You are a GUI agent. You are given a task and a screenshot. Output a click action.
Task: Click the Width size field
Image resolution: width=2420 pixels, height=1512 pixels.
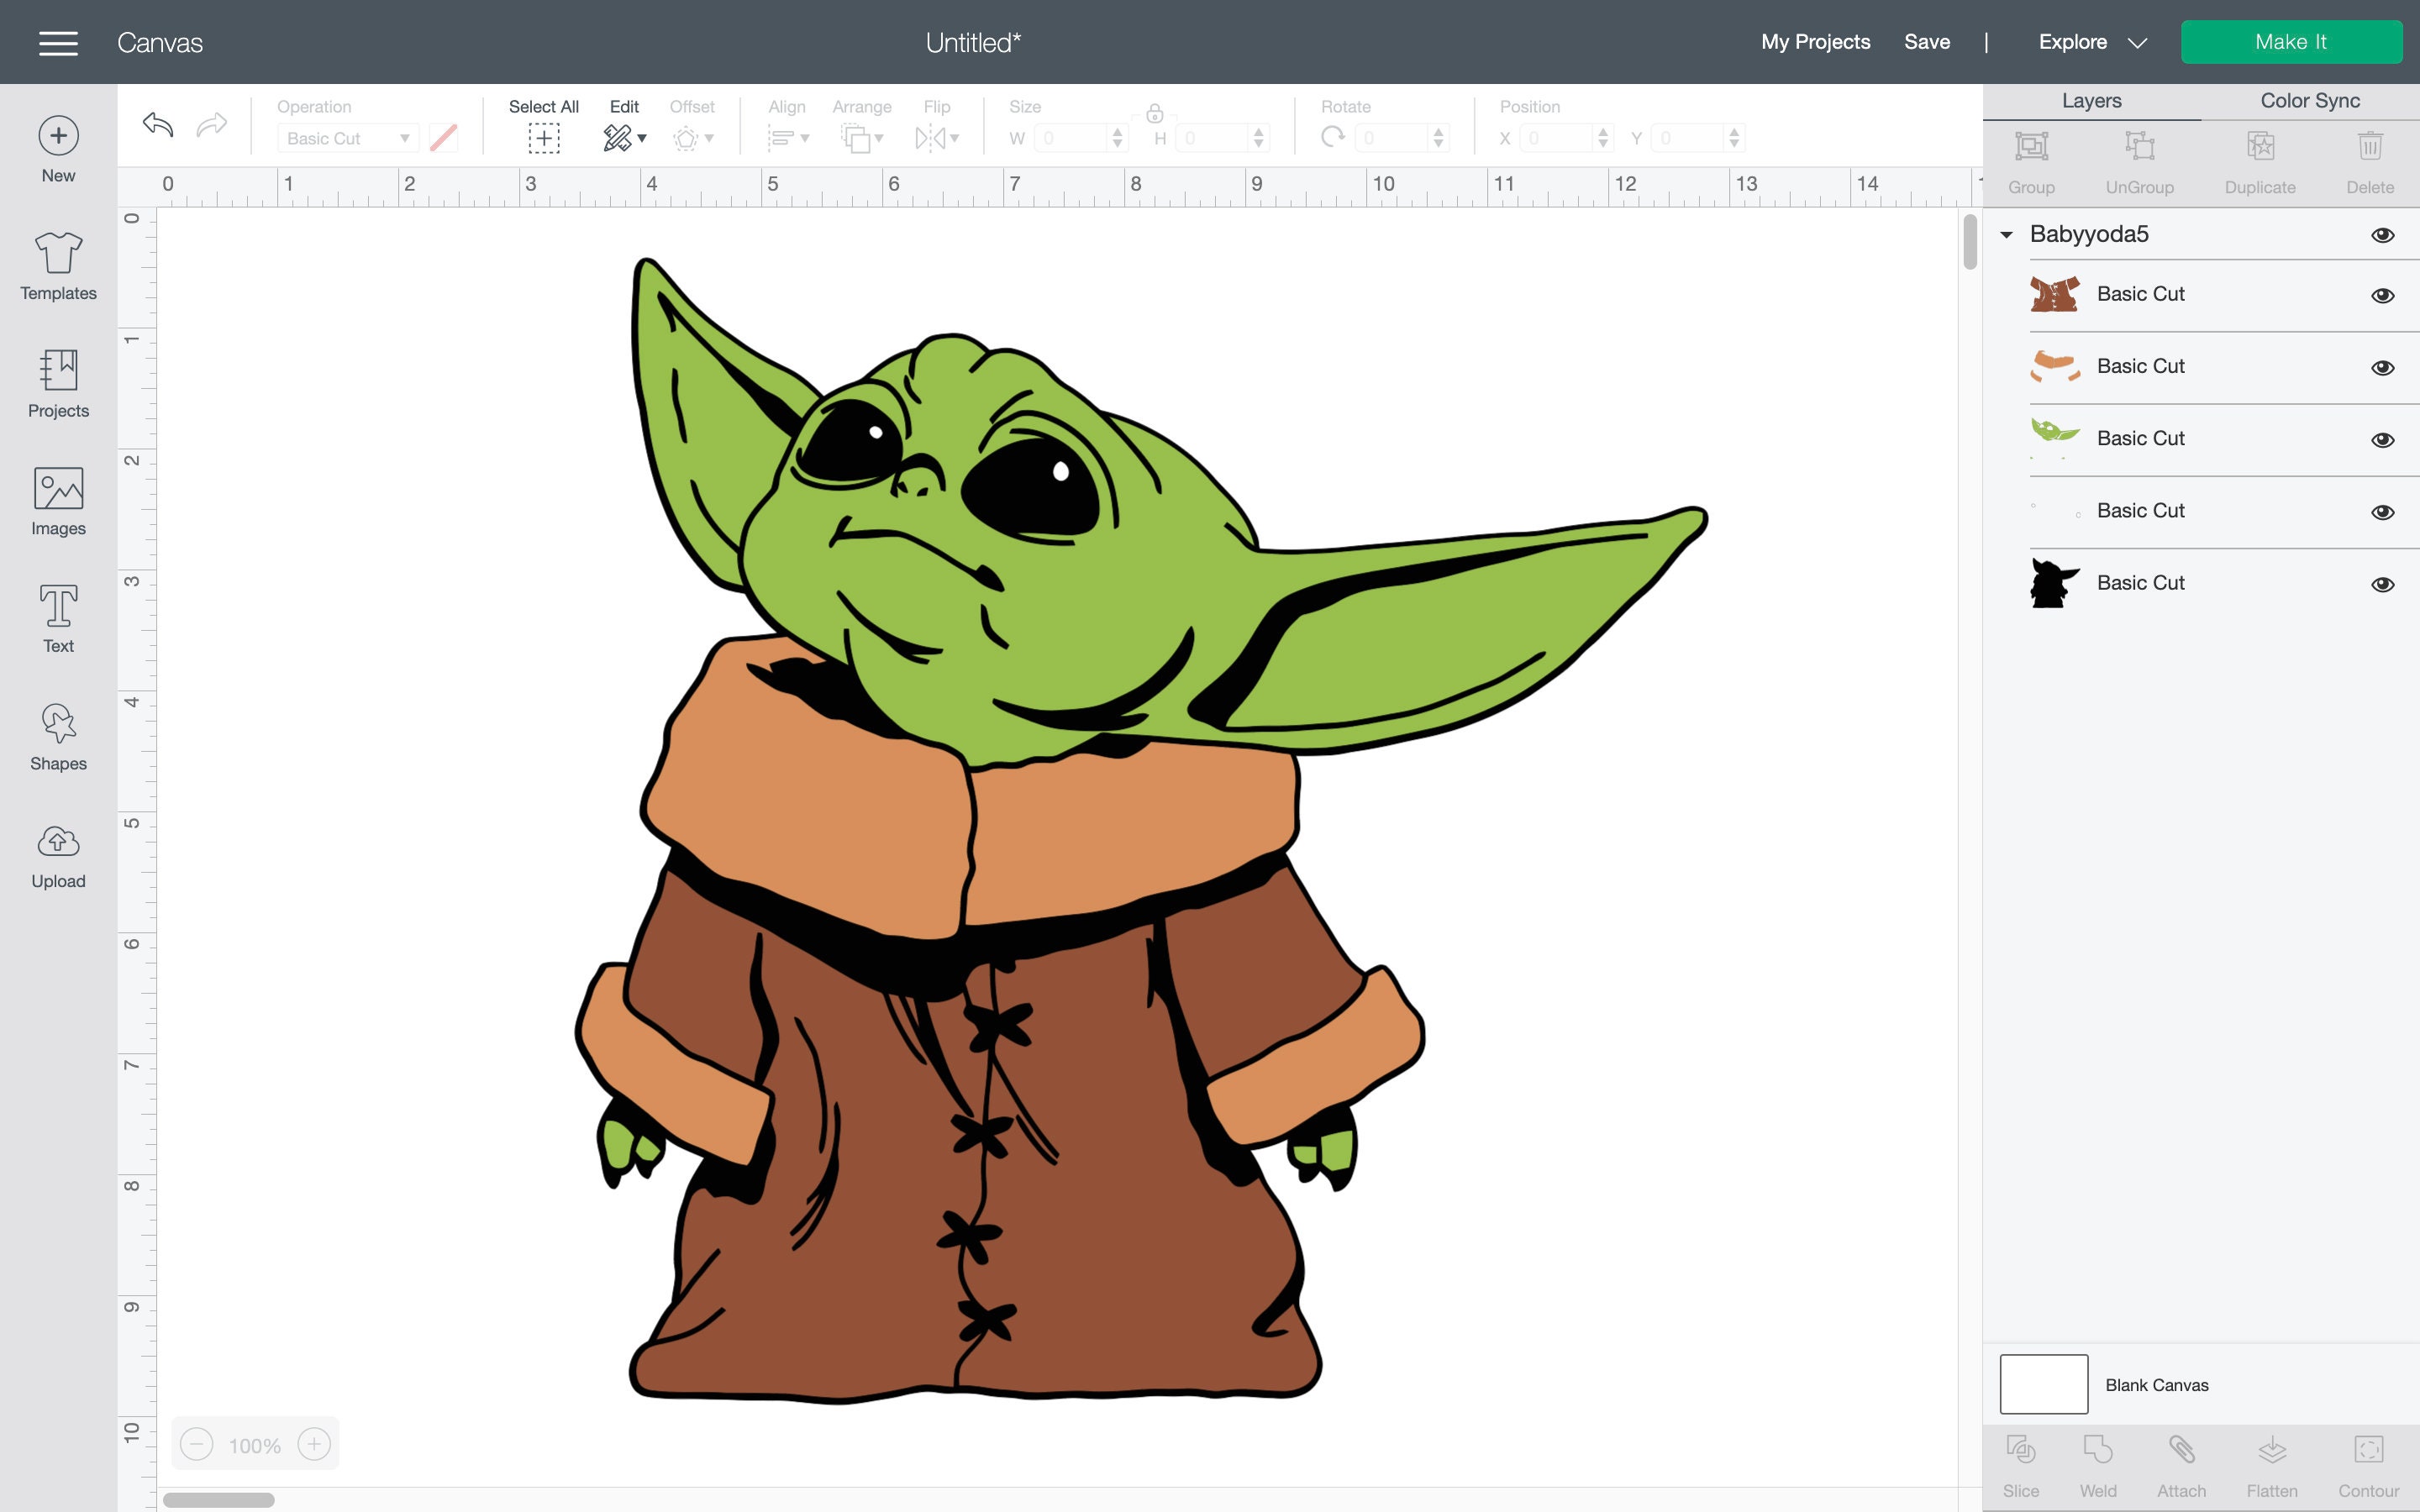pyautogui.click(x=1080, y=138)
